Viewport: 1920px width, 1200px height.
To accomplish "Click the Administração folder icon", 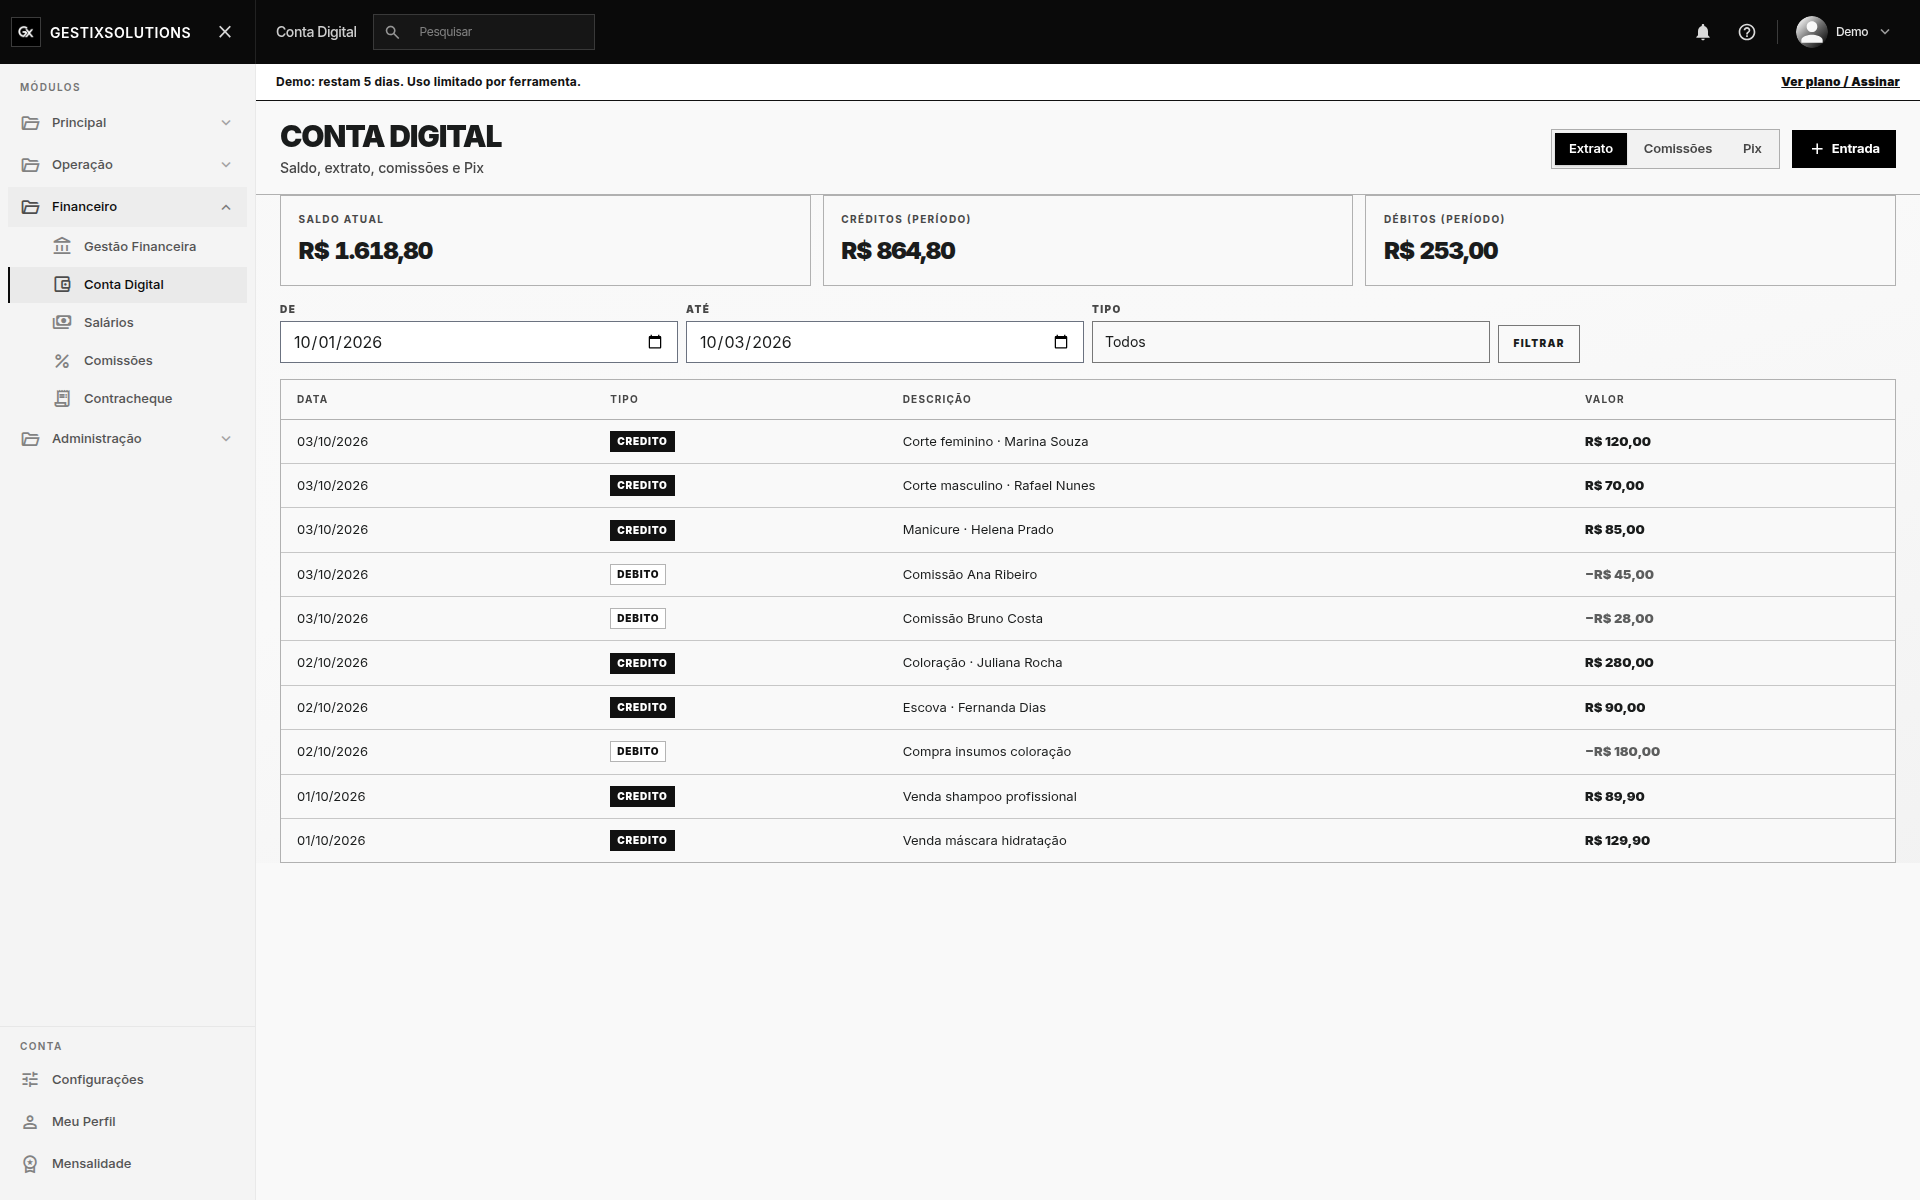I will pyautogui.click(x=31, y=439).
